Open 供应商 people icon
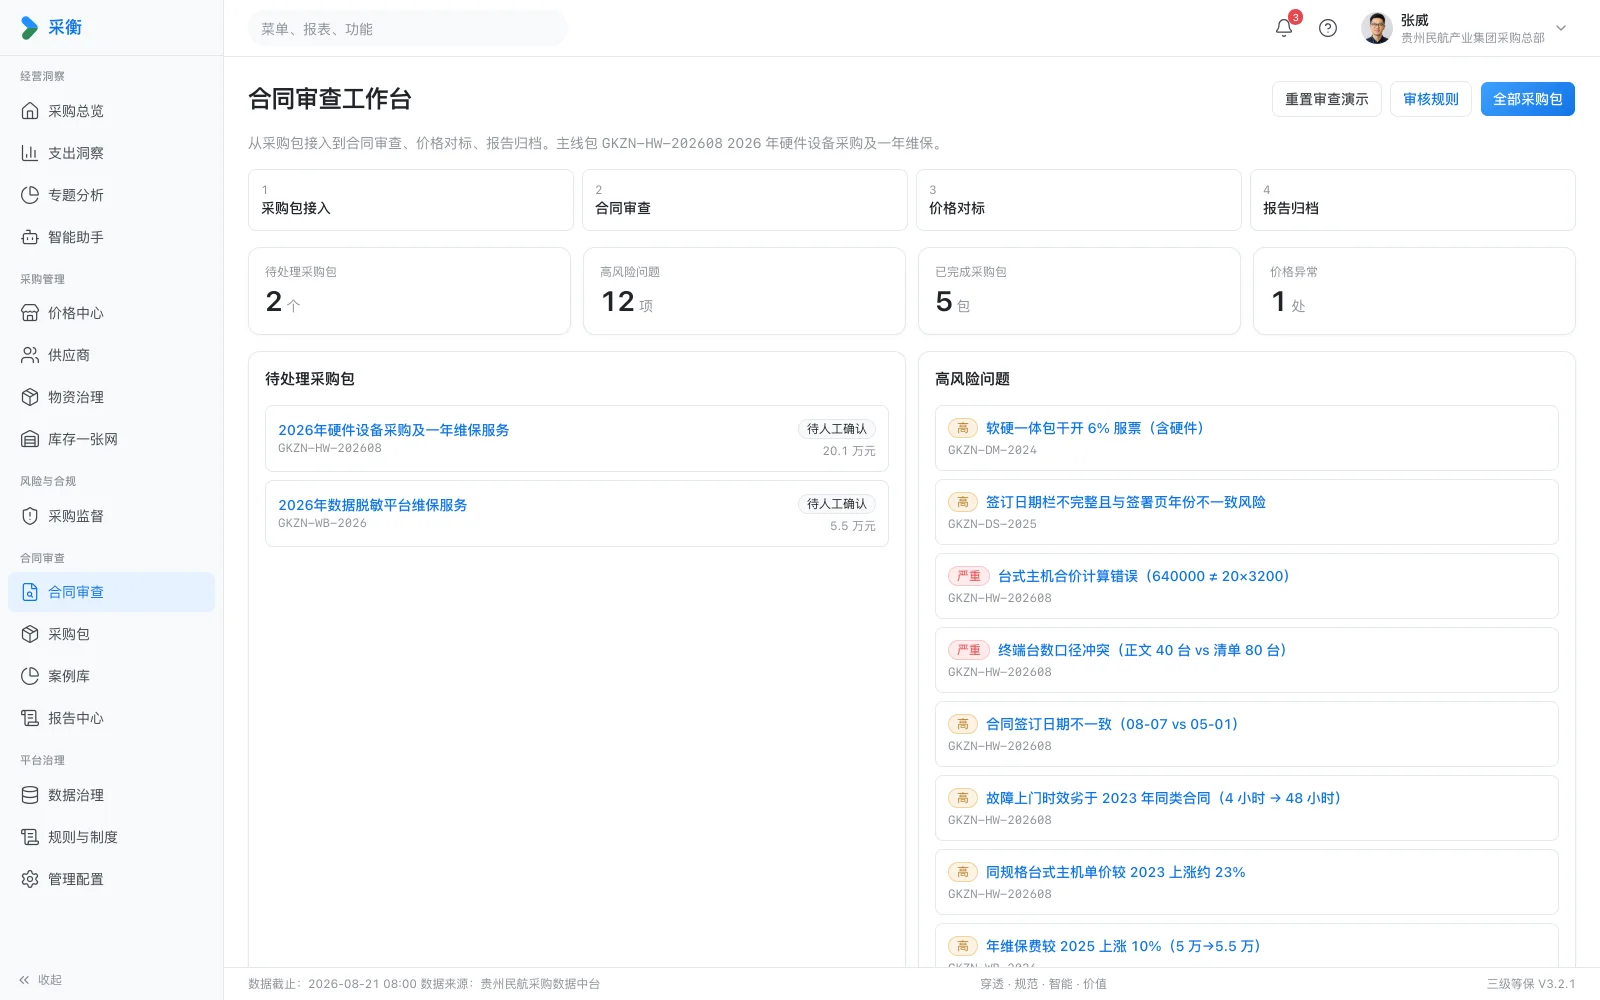 30,355
